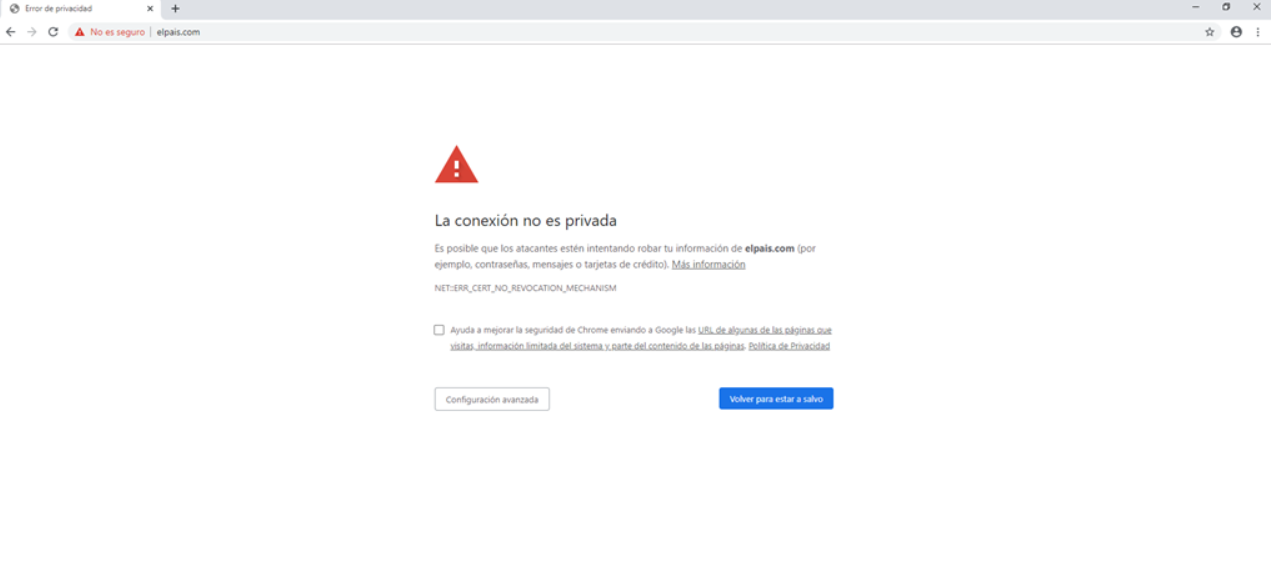Click the red warning triangle icon
Viewport: 1271px width, 566px height.
pos(456,165)
